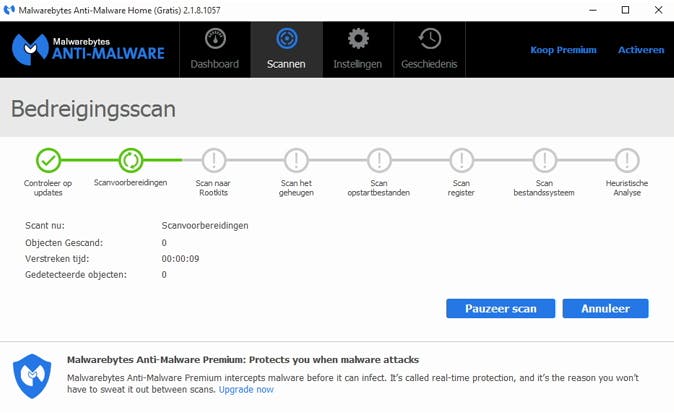674x414 pixels.
Task: Click the Malwarebytes Anti-Malware header logo
Action: pyautogui.click(x=88, y=49)
